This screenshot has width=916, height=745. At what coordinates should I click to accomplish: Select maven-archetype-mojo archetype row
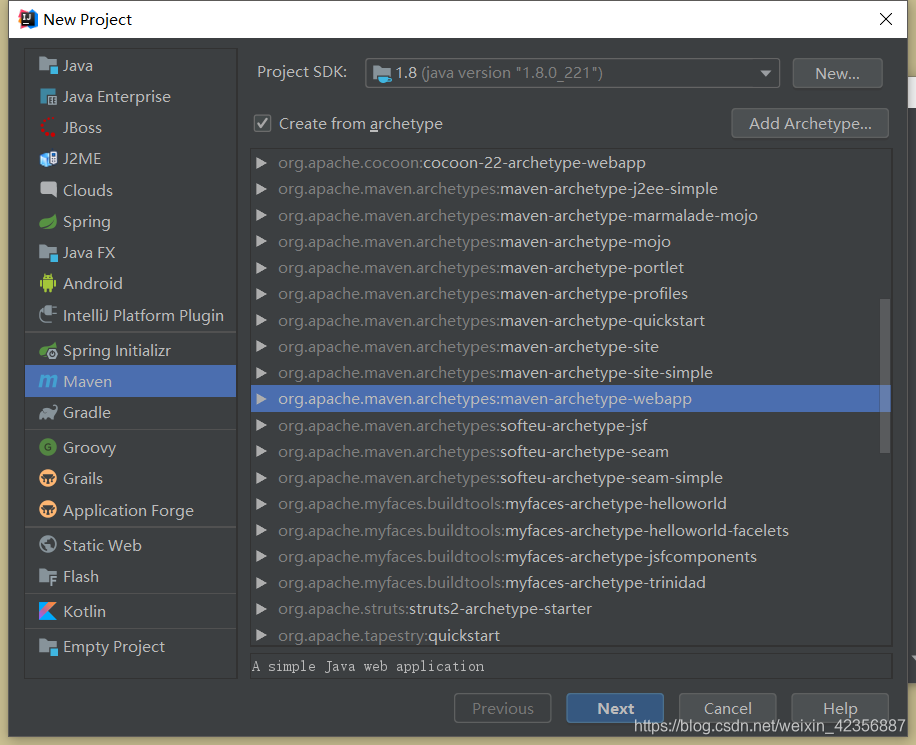click(x=571, y=241)
